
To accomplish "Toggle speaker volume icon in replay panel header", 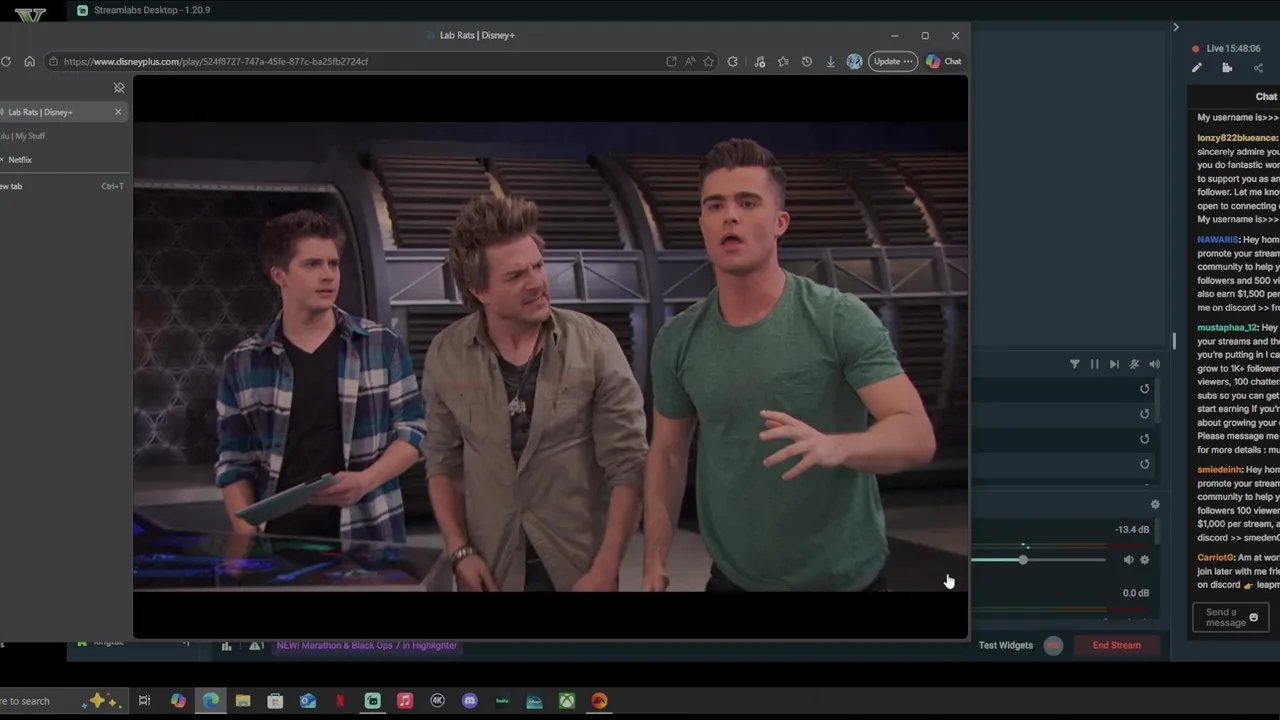I will [x=1154, y=364].
